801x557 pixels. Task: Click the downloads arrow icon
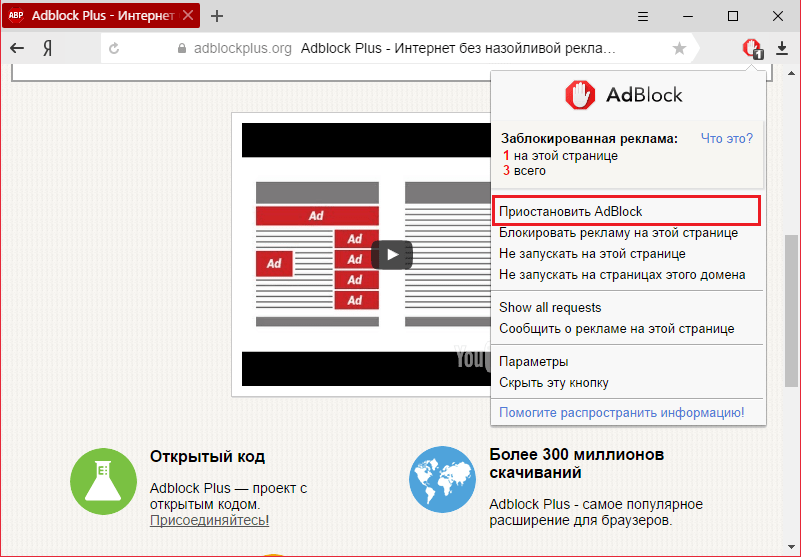point(782,48)
